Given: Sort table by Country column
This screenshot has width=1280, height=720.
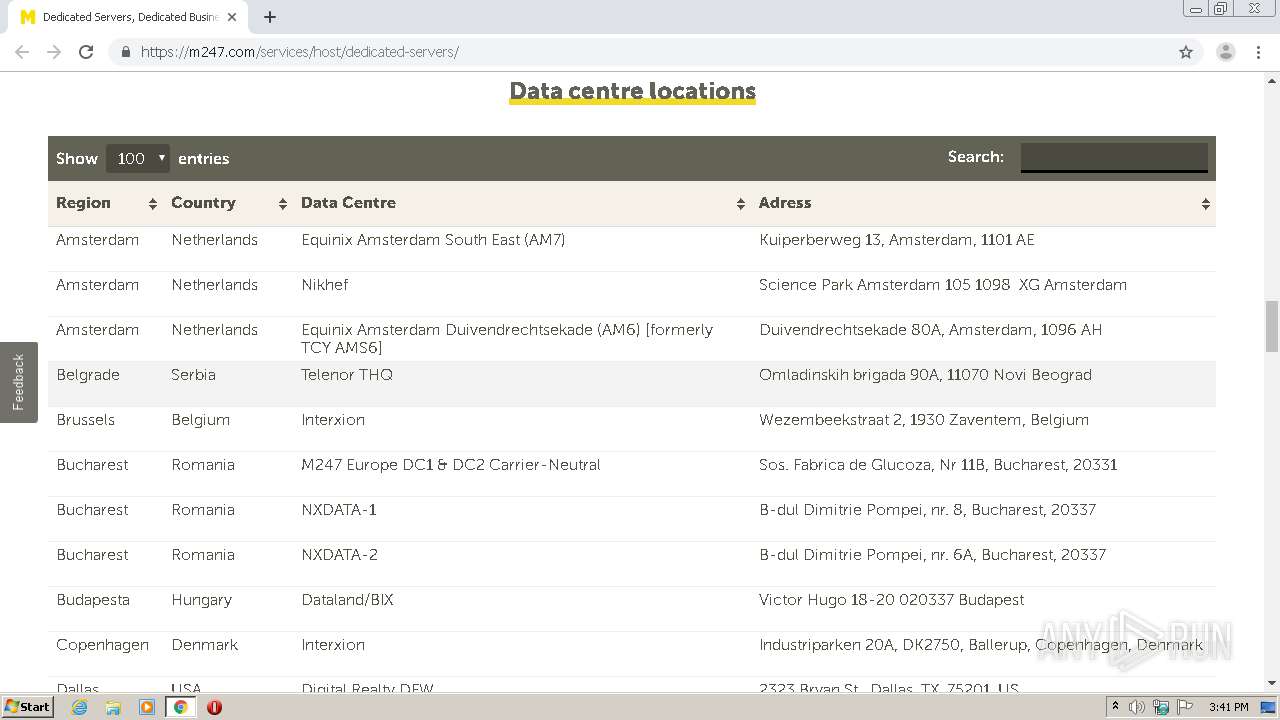Looking at the screenshot, I should (228, 203).
